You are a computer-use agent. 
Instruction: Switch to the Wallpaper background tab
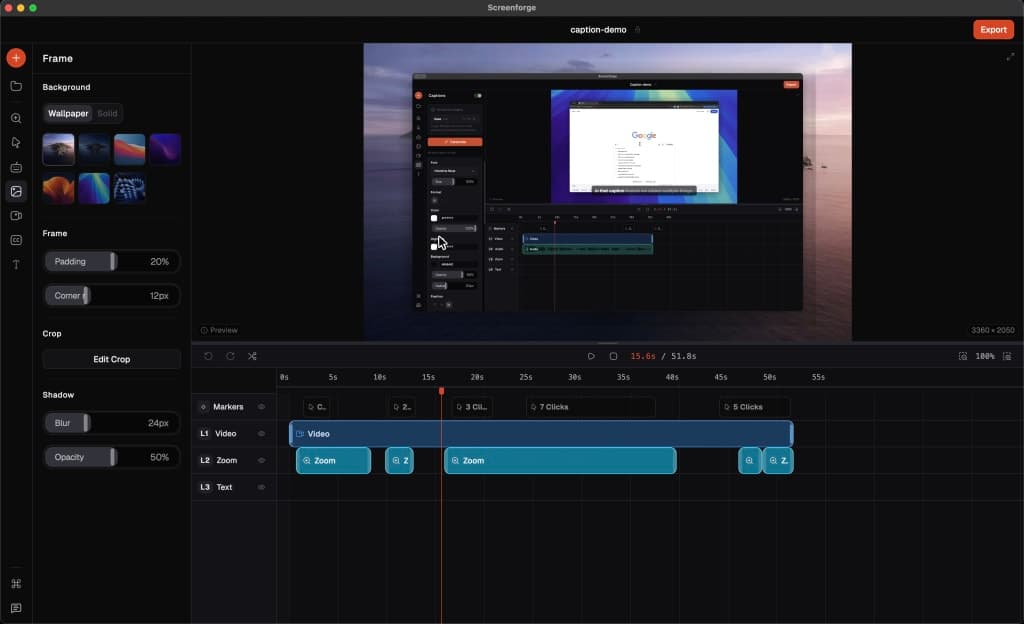coord(68,114)
